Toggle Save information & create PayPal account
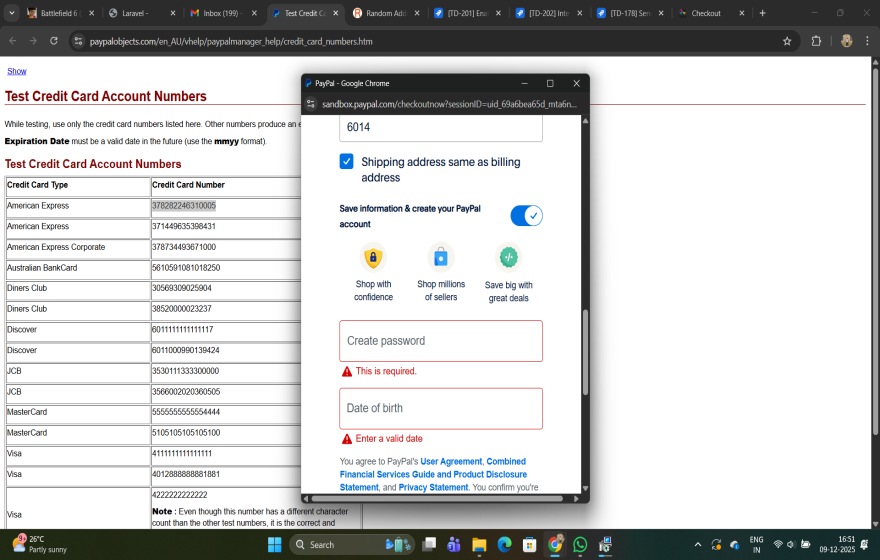This screenshot has width=880, height=560. pyautogui.click(x=526, y=215)
